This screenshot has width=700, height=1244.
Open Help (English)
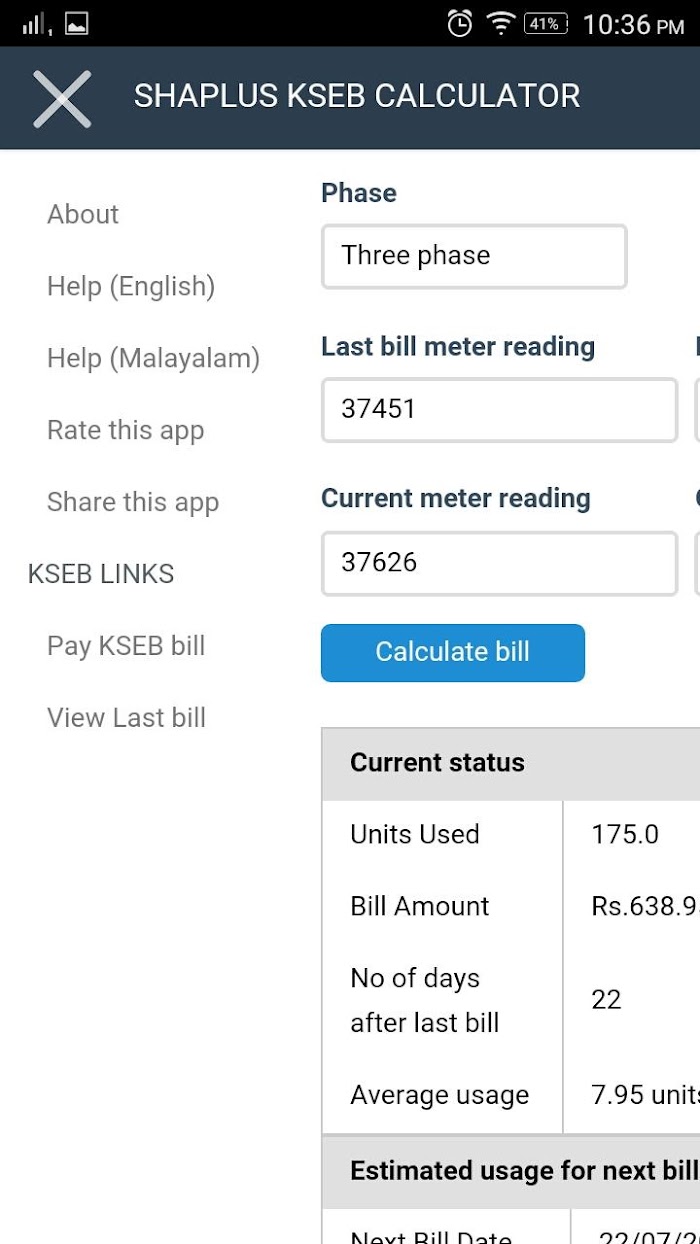[131, 286]
